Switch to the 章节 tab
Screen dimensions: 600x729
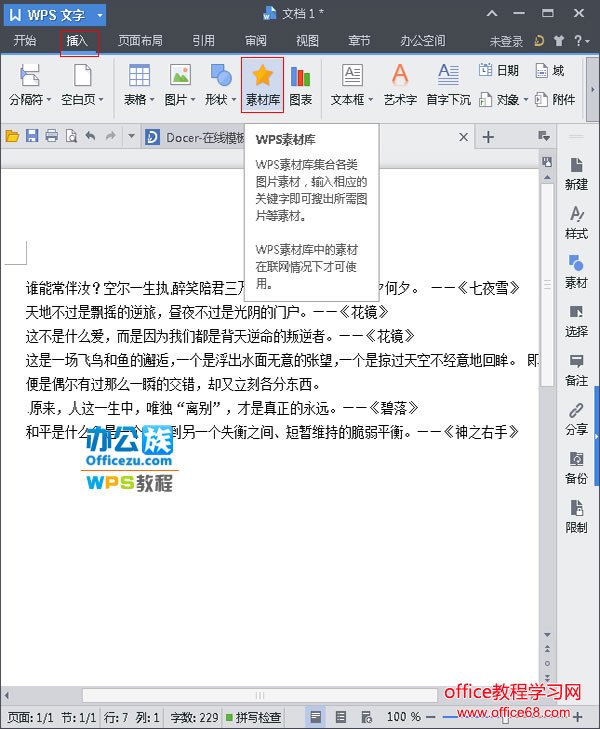[x=359, y=41]
